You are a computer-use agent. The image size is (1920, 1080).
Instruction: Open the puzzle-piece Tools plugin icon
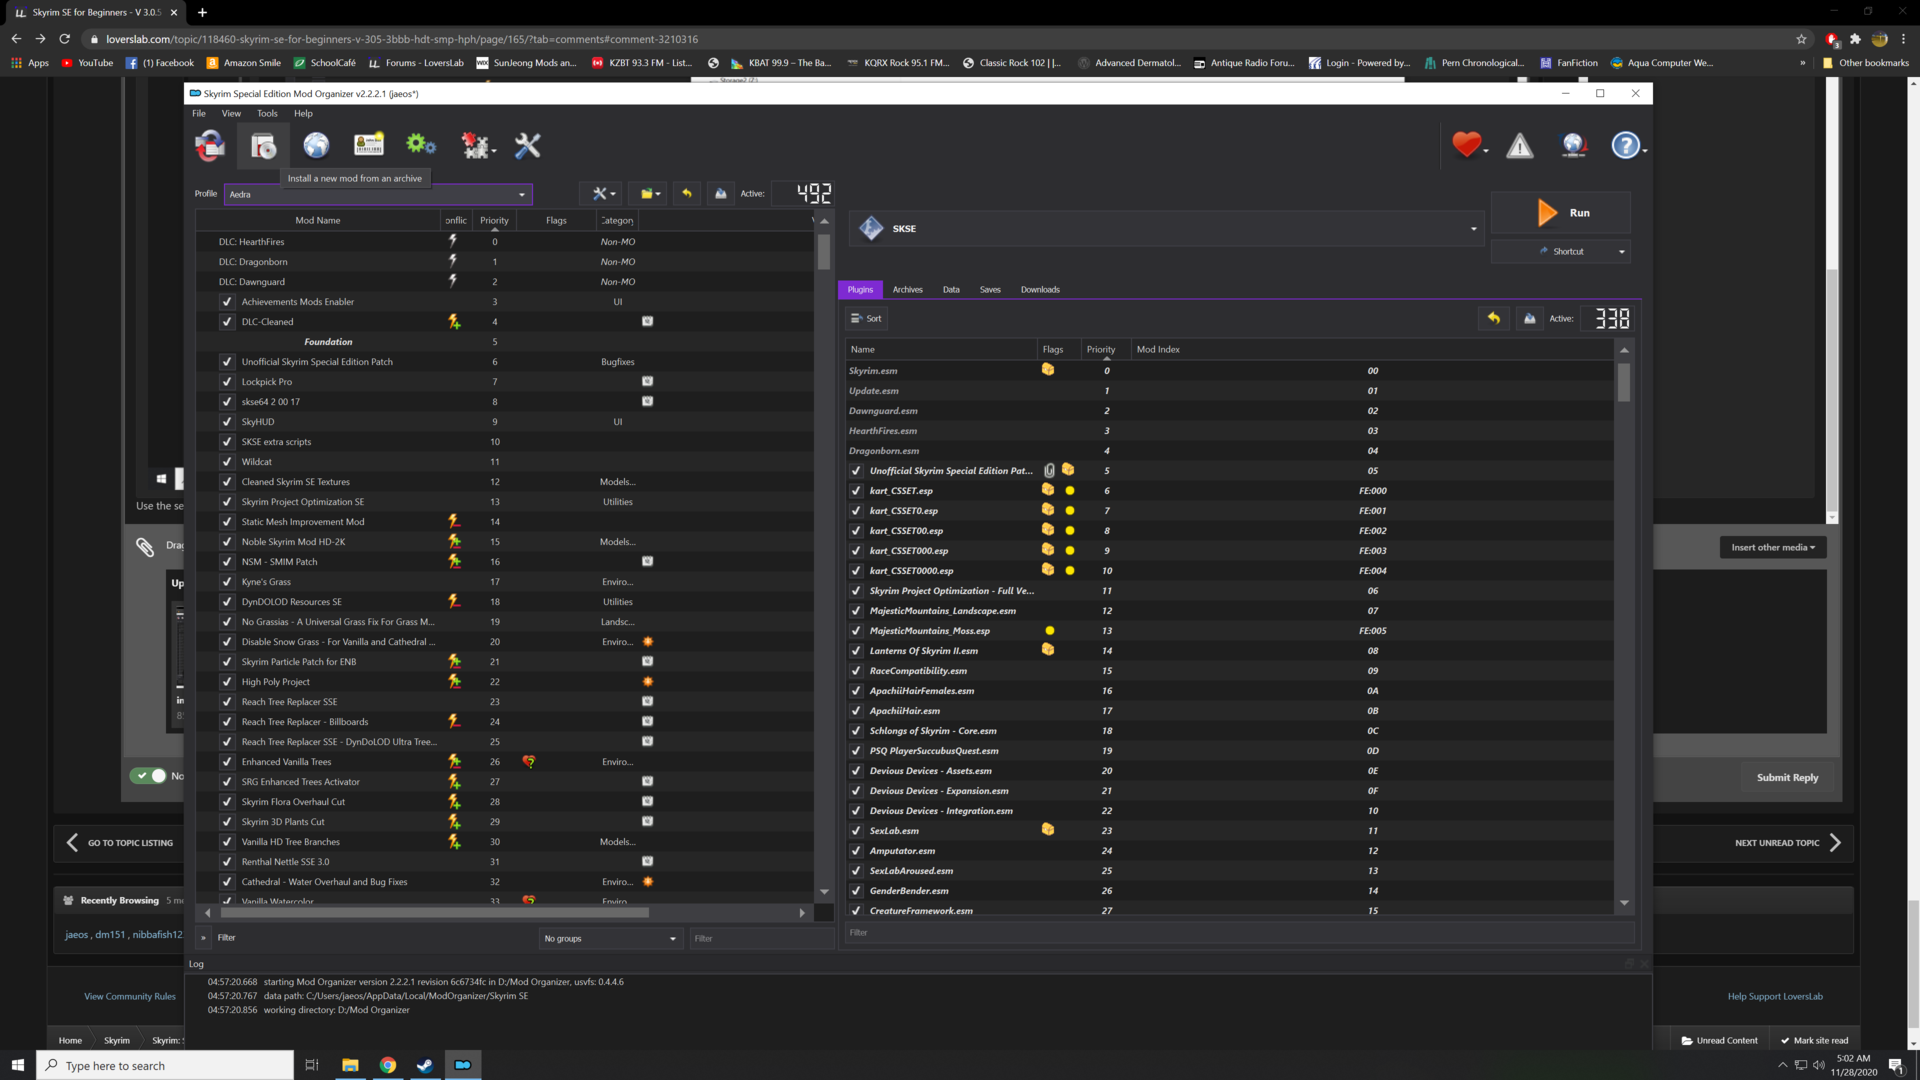coord(476,146)
